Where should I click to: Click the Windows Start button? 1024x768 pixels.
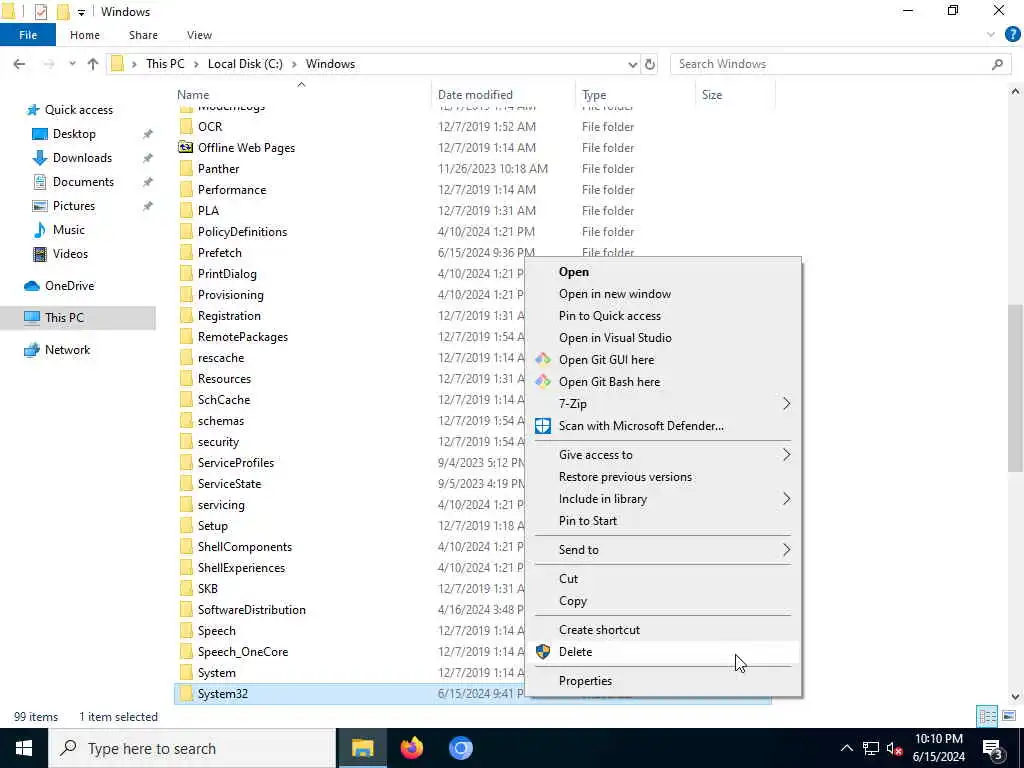(x=24, y=748)
